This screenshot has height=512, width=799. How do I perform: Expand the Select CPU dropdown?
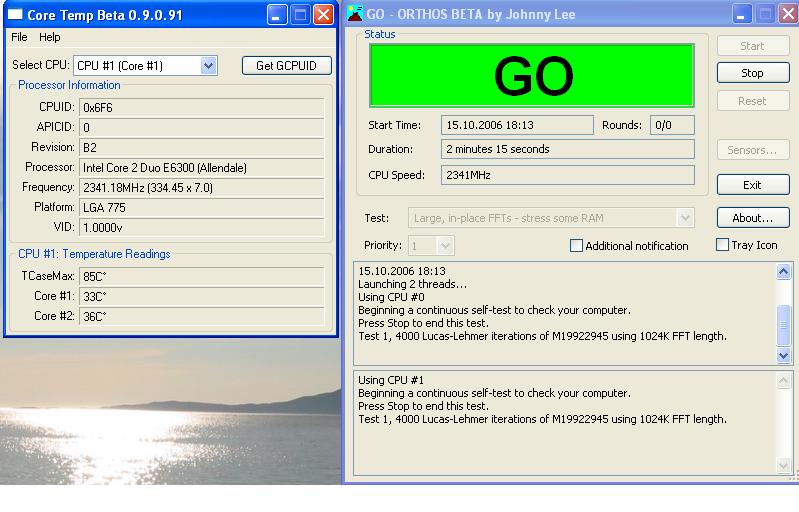pyautogui.click(x=208, y=66)
